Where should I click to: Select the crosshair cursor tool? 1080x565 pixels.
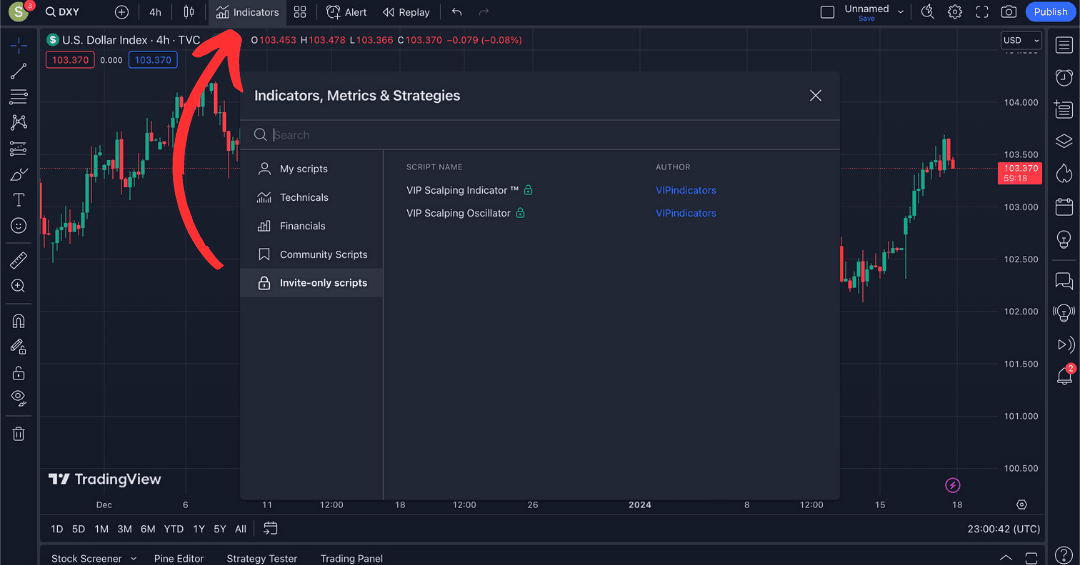[x=19, y=46]
